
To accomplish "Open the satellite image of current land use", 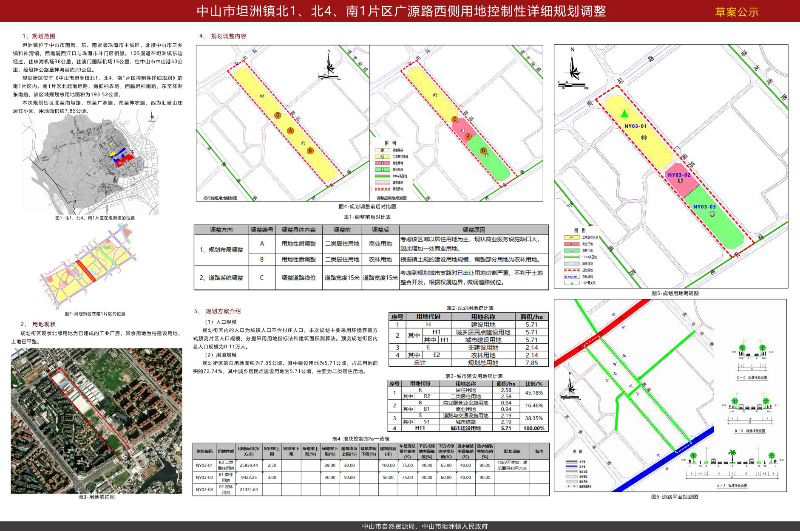I will (x=96, y=421).
